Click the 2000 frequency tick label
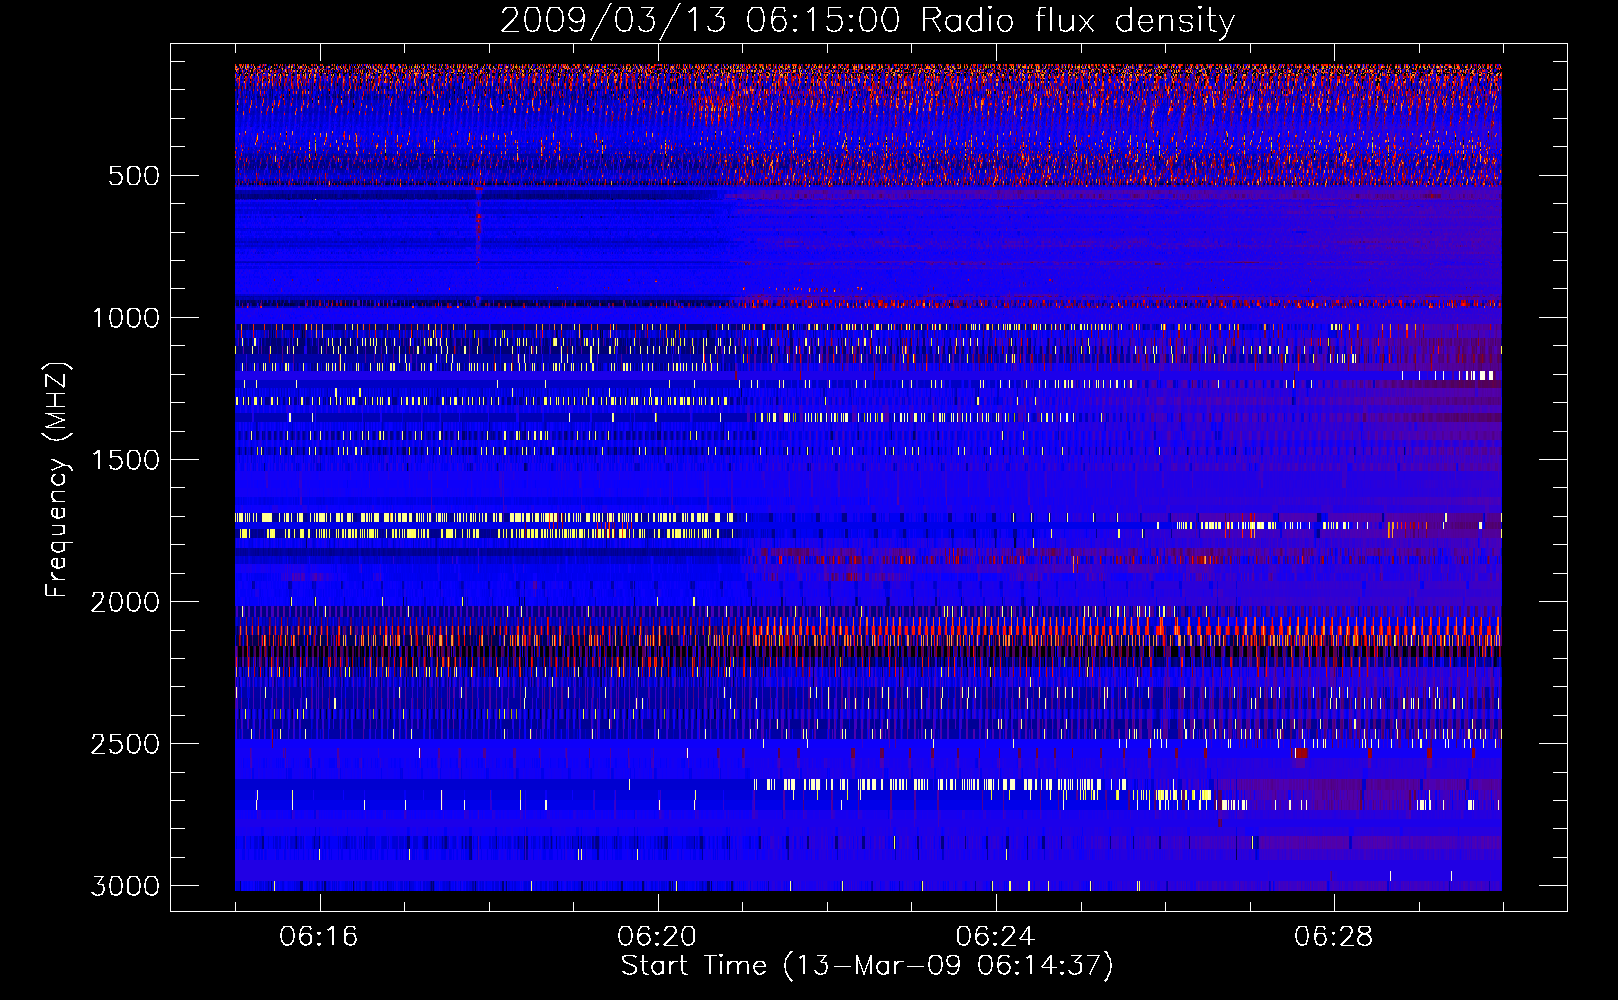Screen dimensions: 1618x1000 pos(125,602)
